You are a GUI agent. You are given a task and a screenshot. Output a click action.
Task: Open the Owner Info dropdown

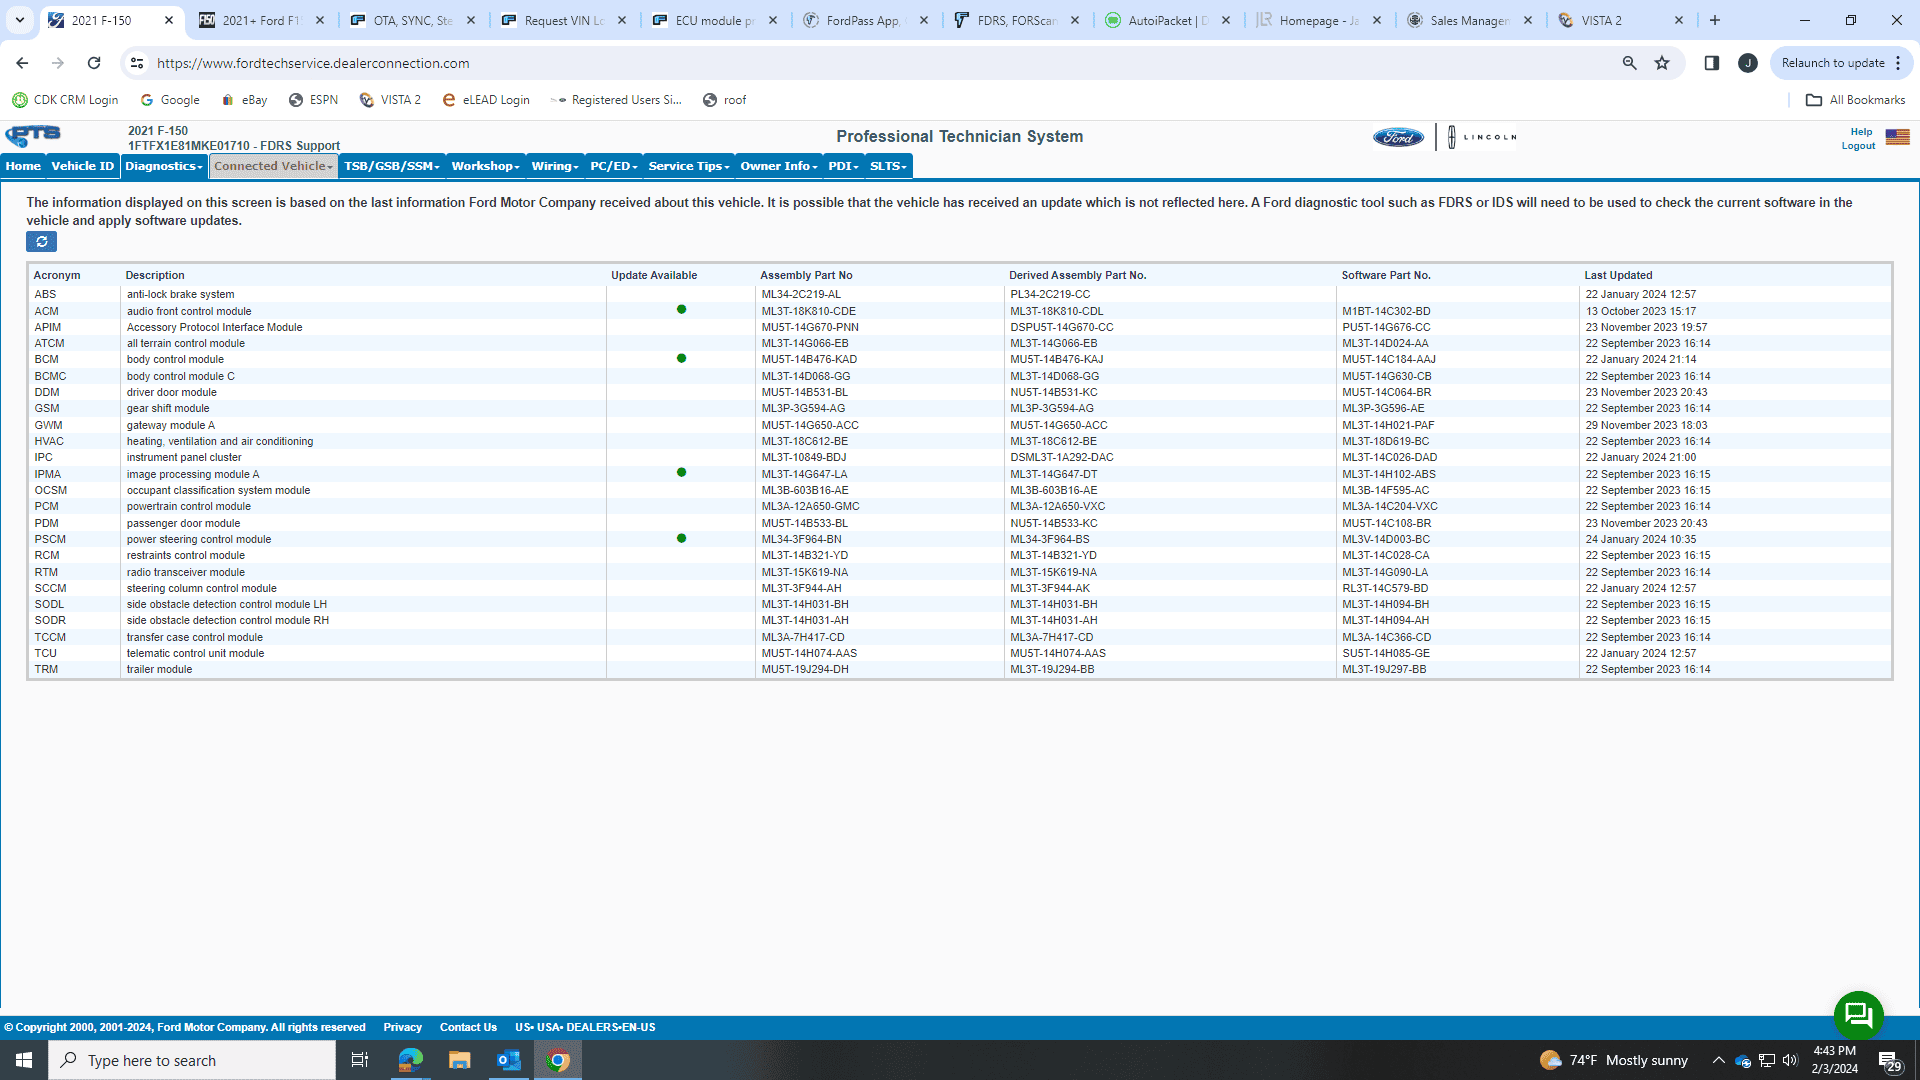pyautogui.click(x=778, y=166)
